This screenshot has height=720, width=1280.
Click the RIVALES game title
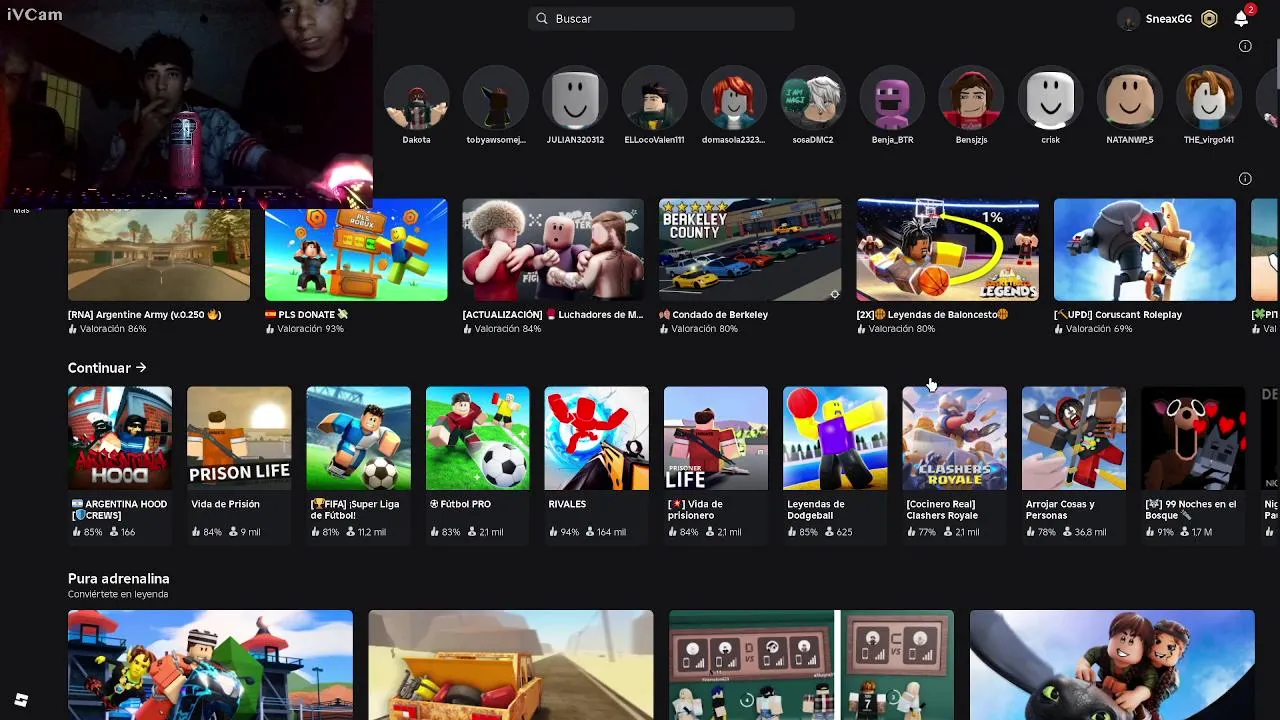[567, 504]
